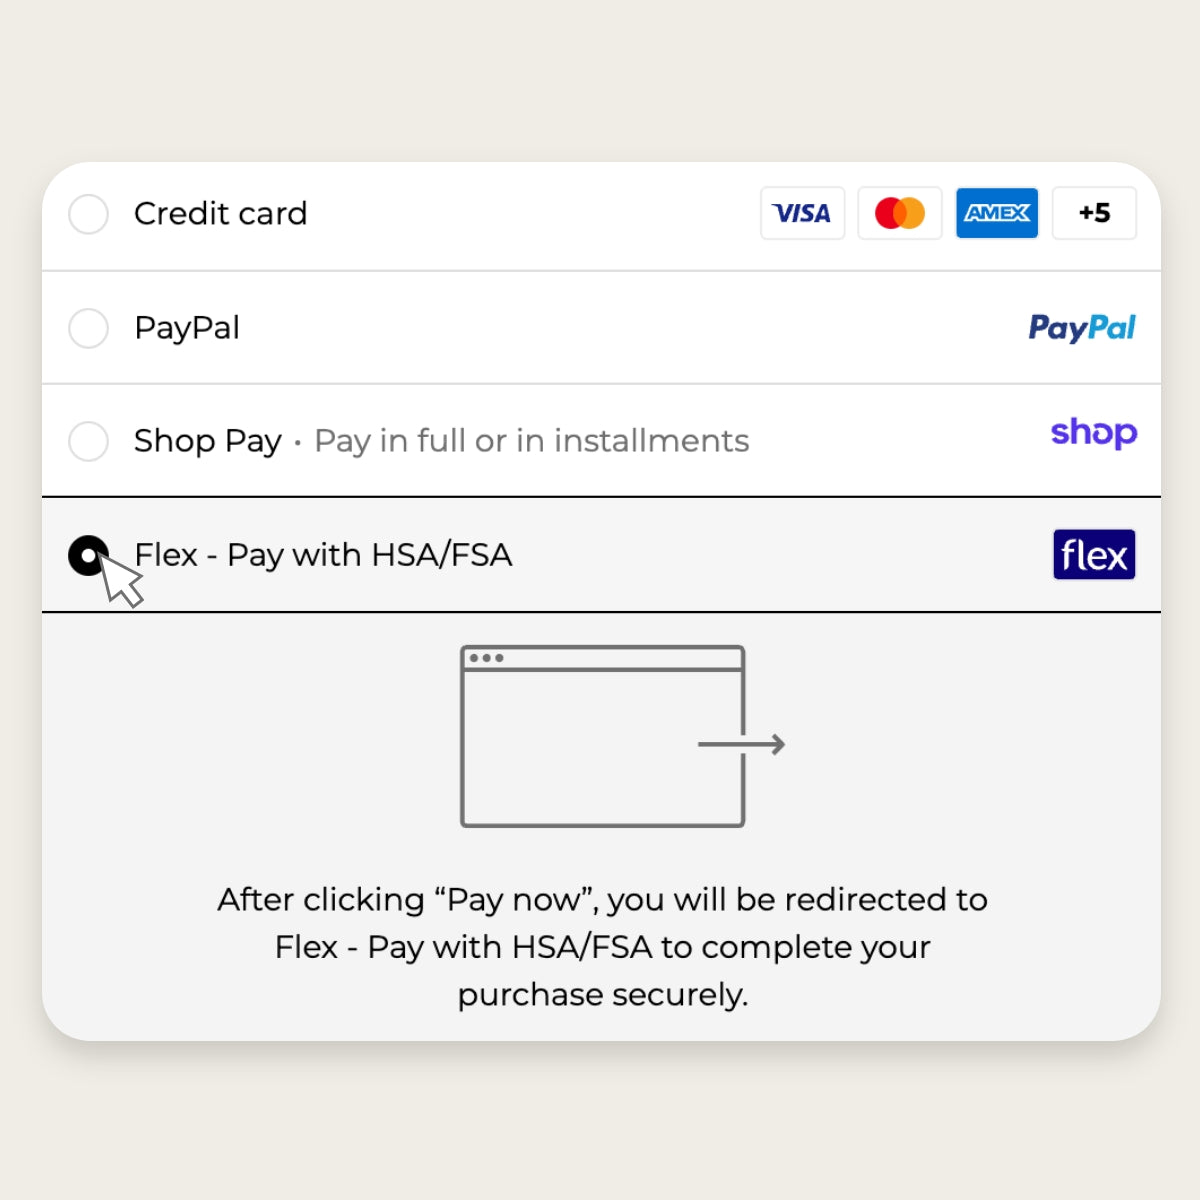Viewport: 1200px width, 1200px height.
Task: Select the PayPal radio button
Action: [x=89, y=328]
